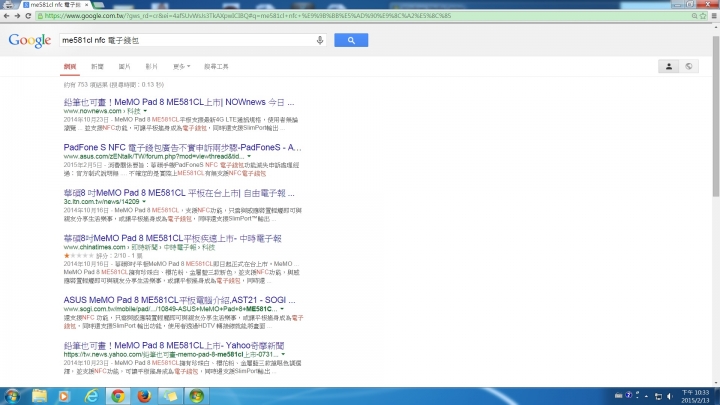Open the Chrome menu hamburger icon

tap(714, 16)
